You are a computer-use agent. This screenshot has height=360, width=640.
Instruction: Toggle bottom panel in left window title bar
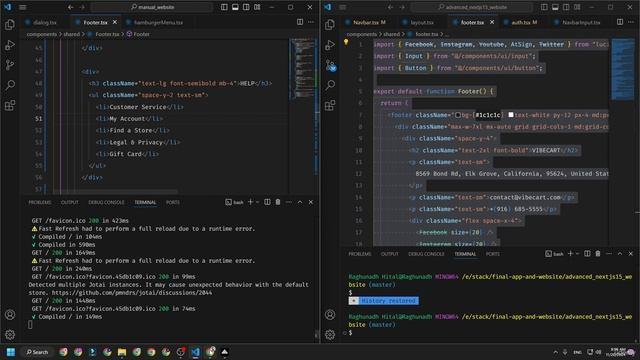click(235, 7)
